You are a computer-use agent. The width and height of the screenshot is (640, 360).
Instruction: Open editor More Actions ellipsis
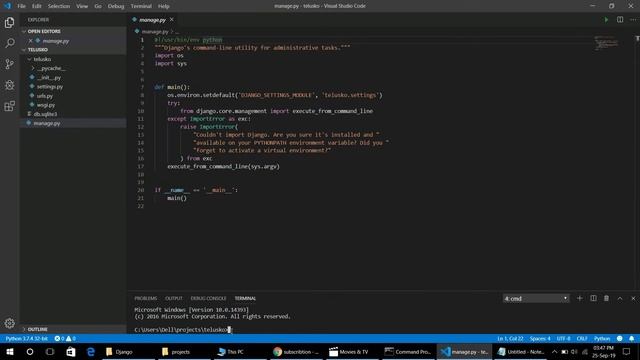tap(633, 20)
